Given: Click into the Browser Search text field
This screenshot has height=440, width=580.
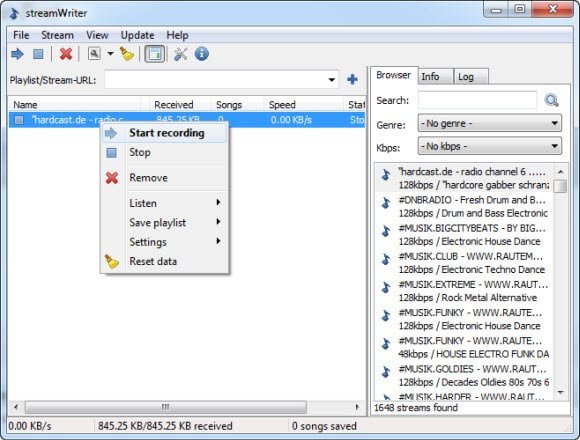Looking at the screenshot, I should click(x=477, y=100).
